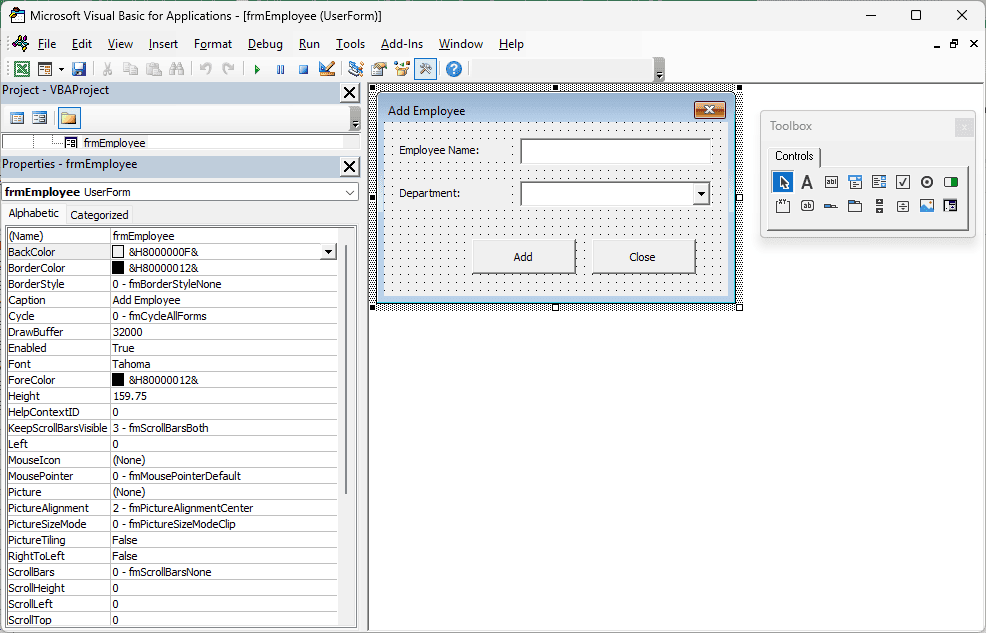Click the View Microsoft Excel toolbar icon
The width and height of the screenshot is (986, 633).
tap(22, 69)
